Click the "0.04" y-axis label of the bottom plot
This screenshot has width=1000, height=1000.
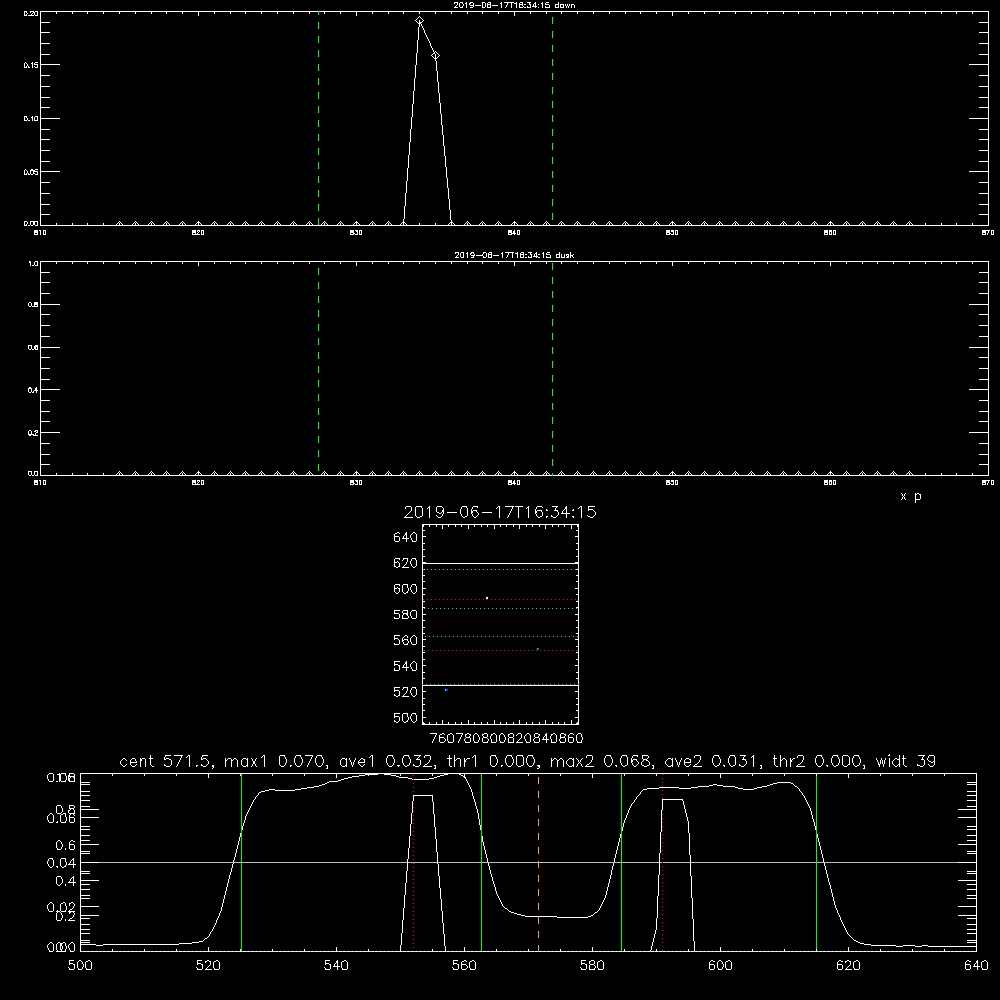61,863
